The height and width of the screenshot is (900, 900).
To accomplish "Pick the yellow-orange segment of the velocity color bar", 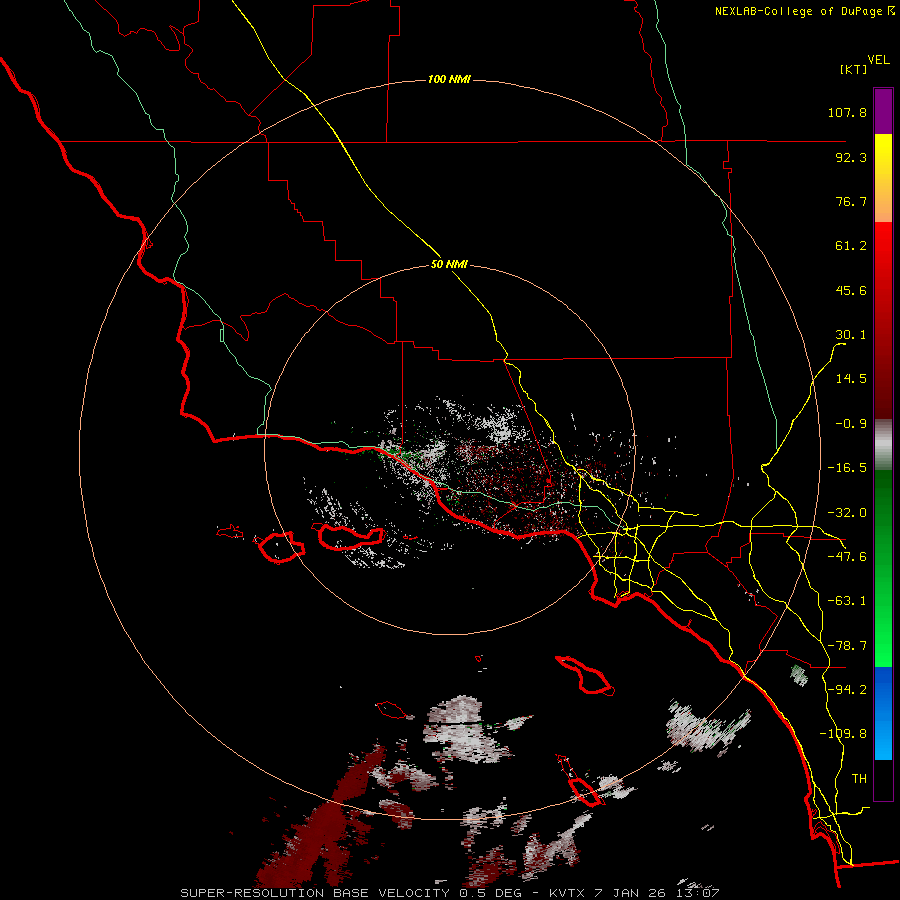I will pos(883,178).
